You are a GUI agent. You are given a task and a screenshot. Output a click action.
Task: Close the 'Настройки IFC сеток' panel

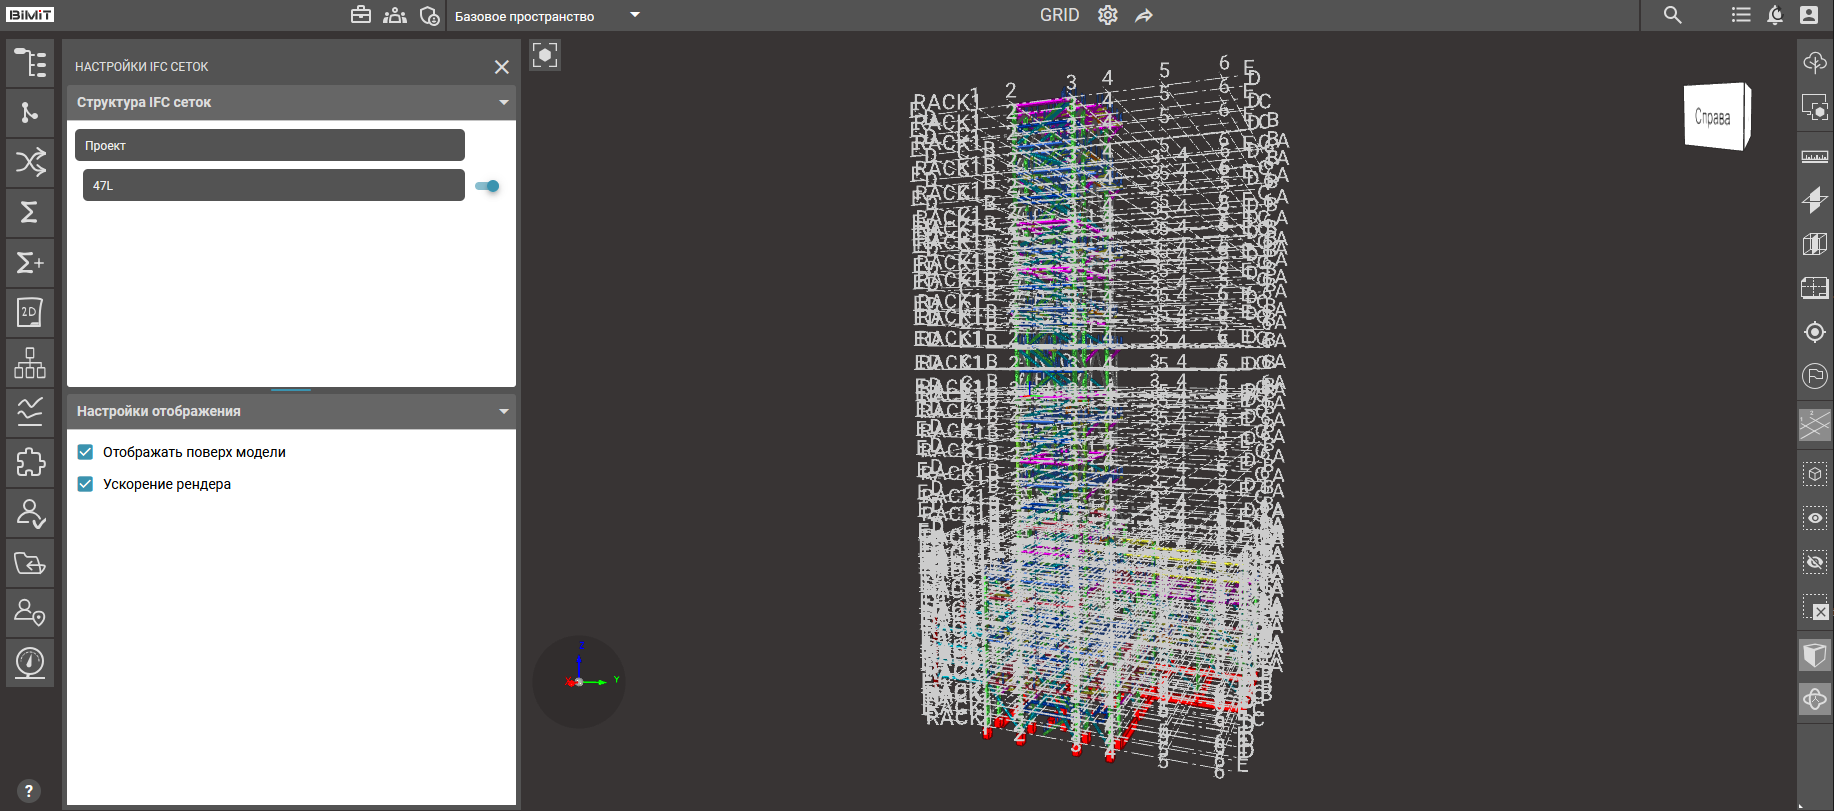501,67
